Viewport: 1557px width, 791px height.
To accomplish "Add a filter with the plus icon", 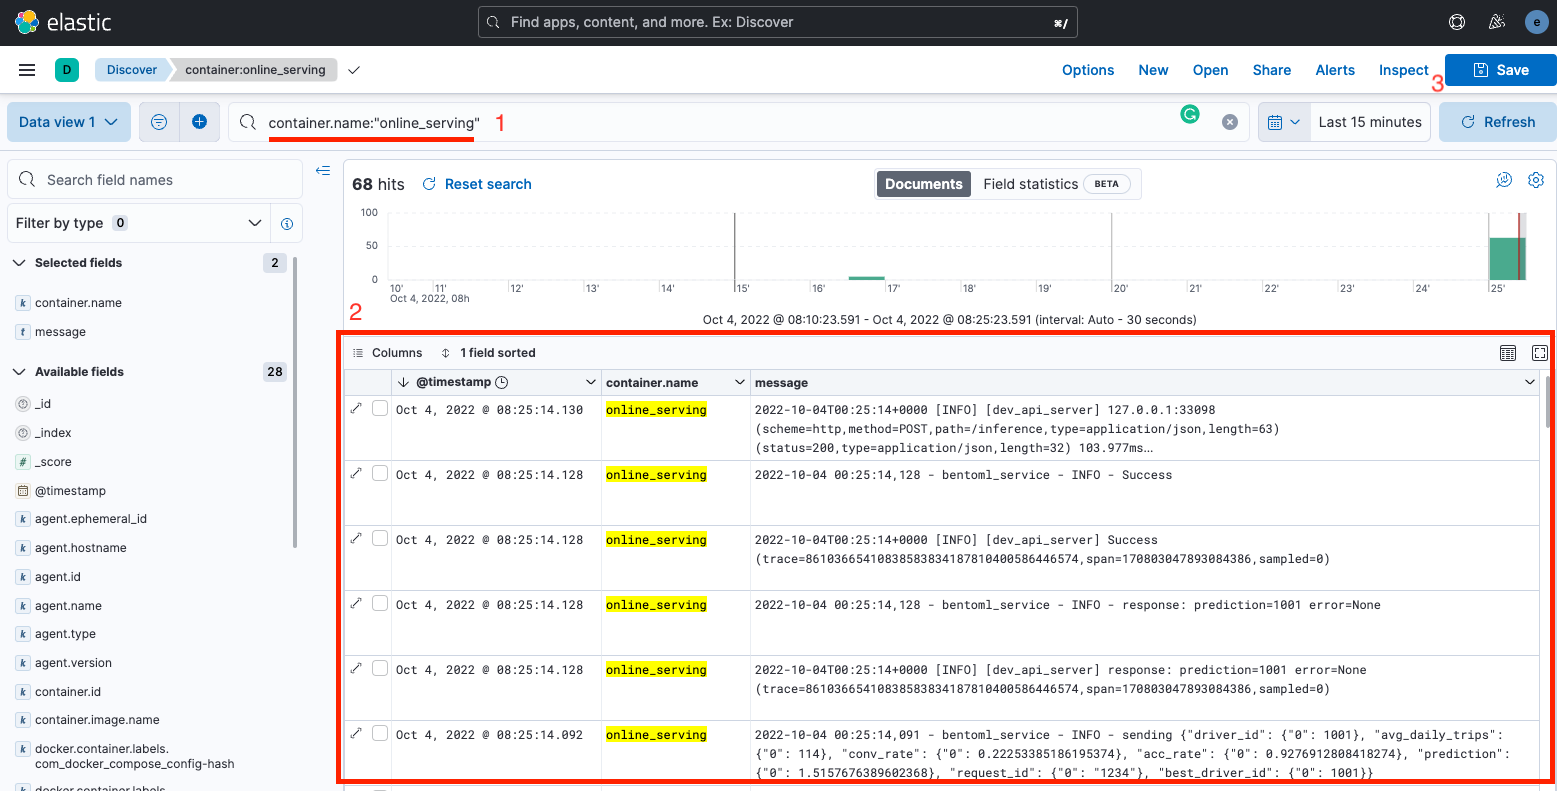I will 199,122.
